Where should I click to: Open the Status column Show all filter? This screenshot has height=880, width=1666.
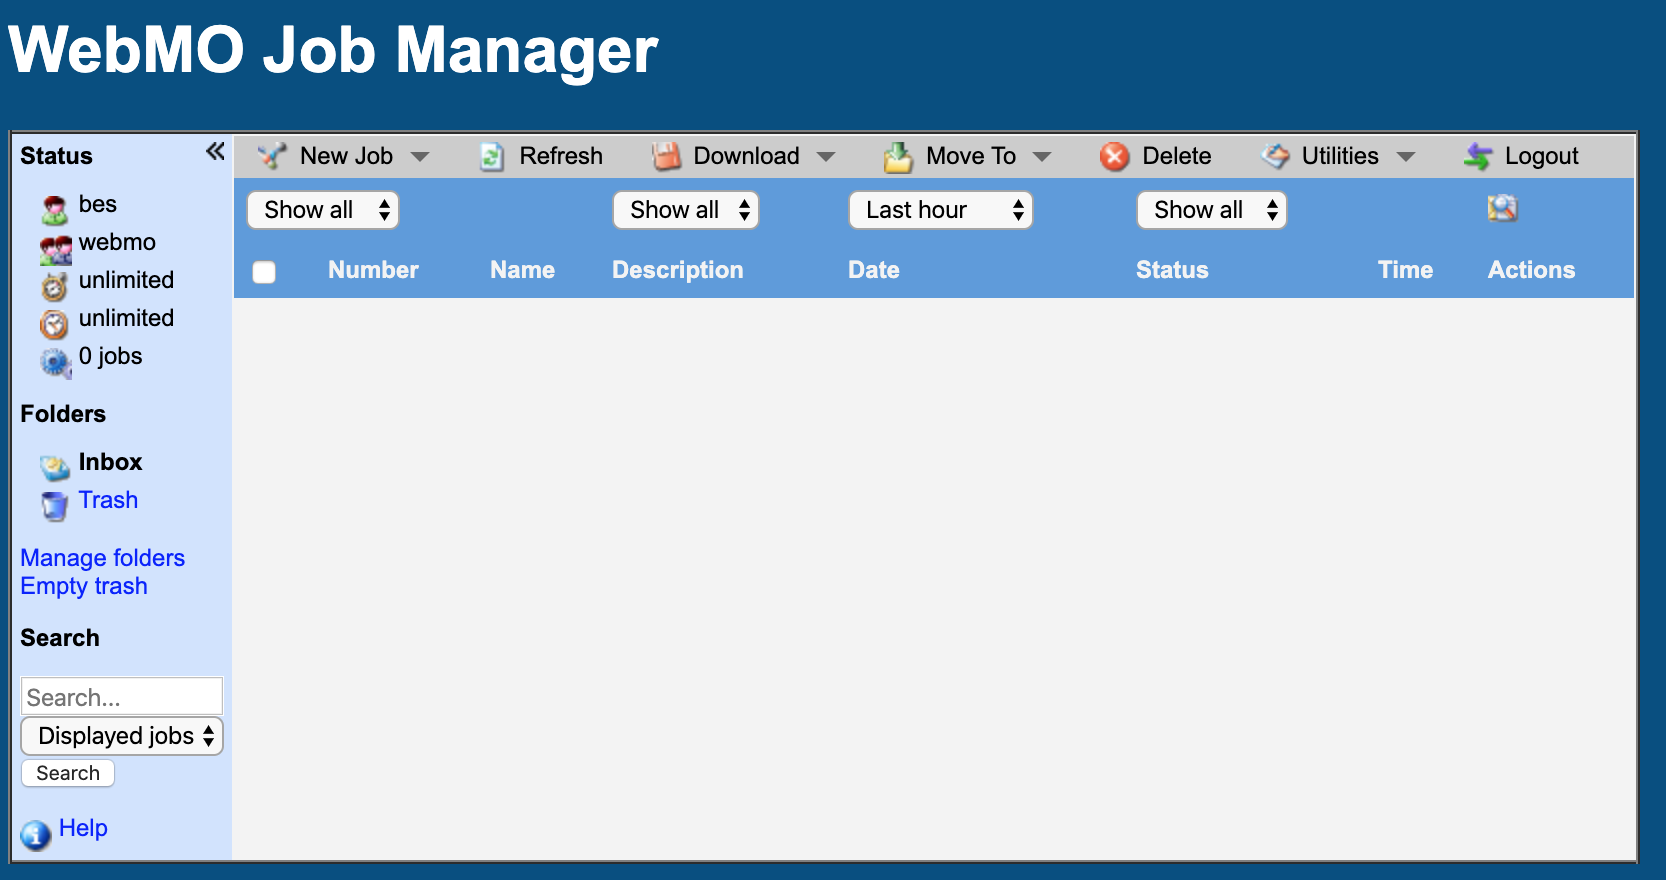pyautogui.click(x=1211, y=210)
